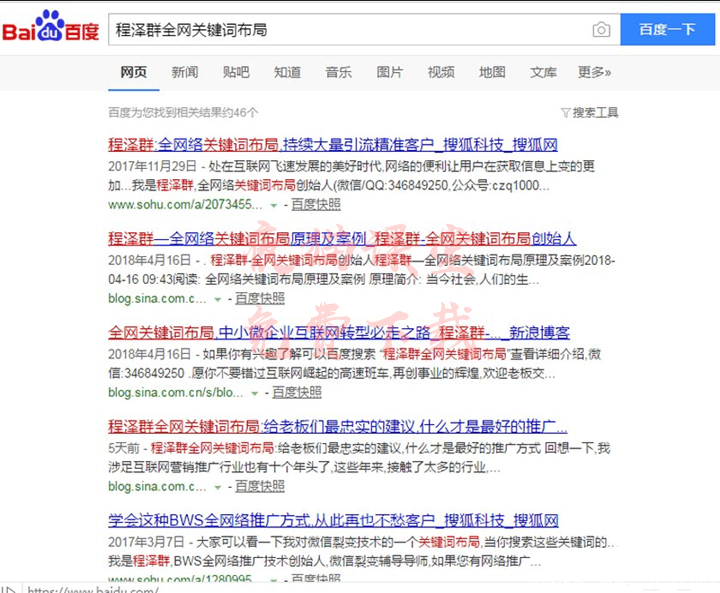Viewport: 720px width, 593px height.
Task: Select the 网页 tab
Action: (134, 72)
